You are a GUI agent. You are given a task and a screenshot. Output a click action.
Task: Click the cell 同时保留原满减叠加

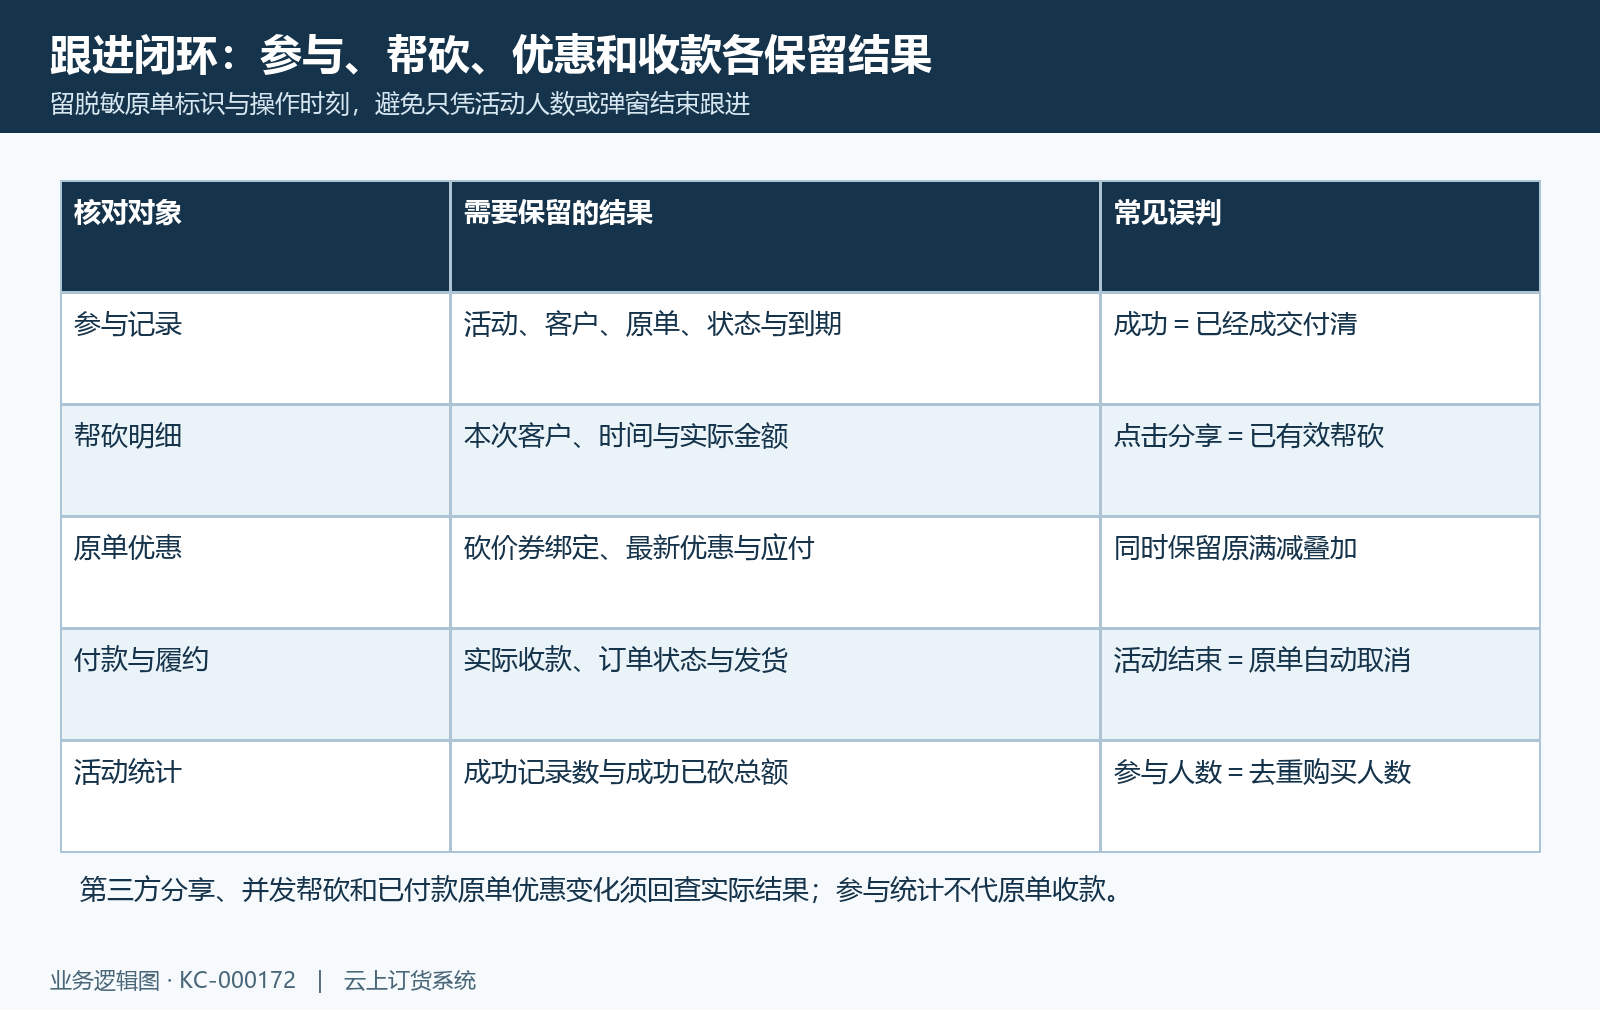[1320, 573]
